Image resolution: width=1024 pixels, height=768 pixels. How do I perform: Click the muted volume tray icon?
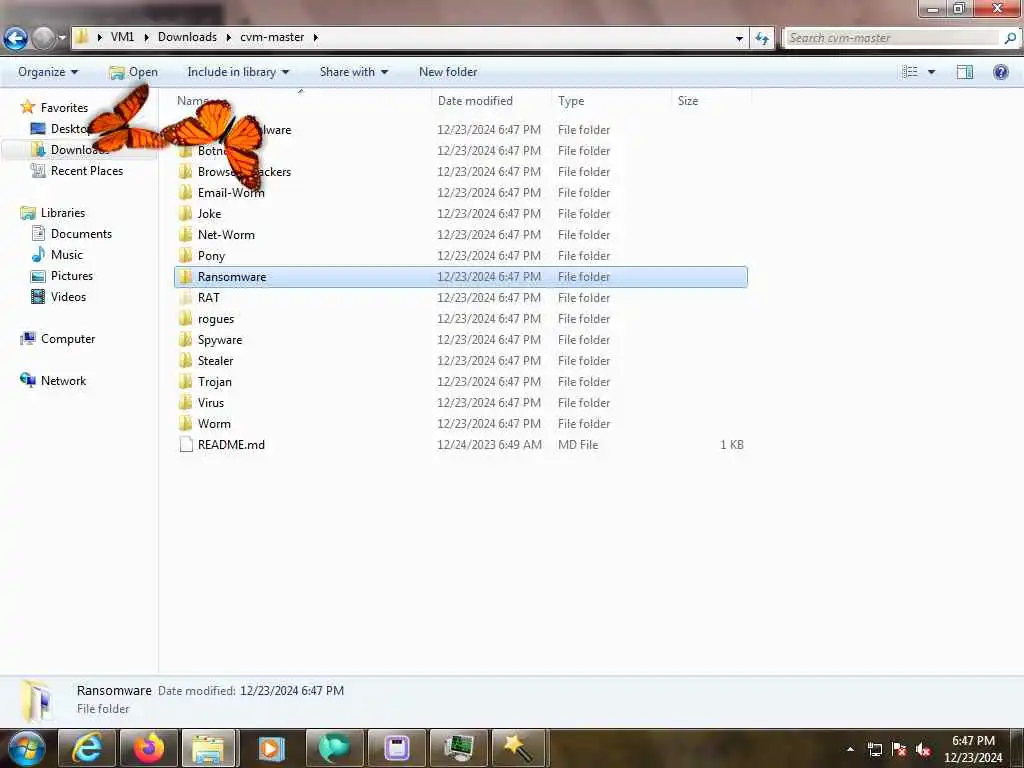coord(923,749)
